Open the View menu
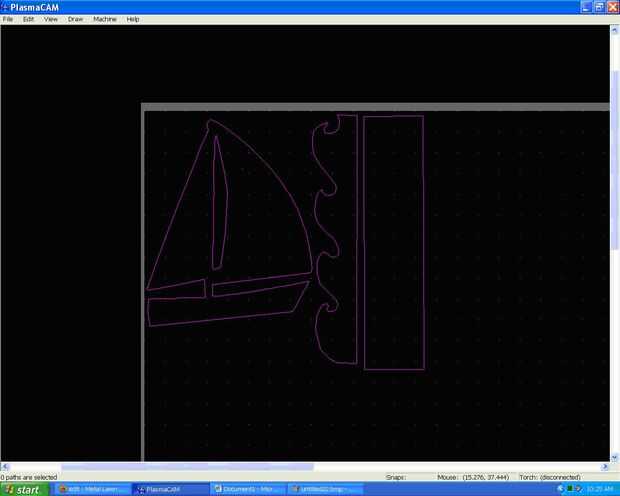The image size is (620, 496). 51,19
